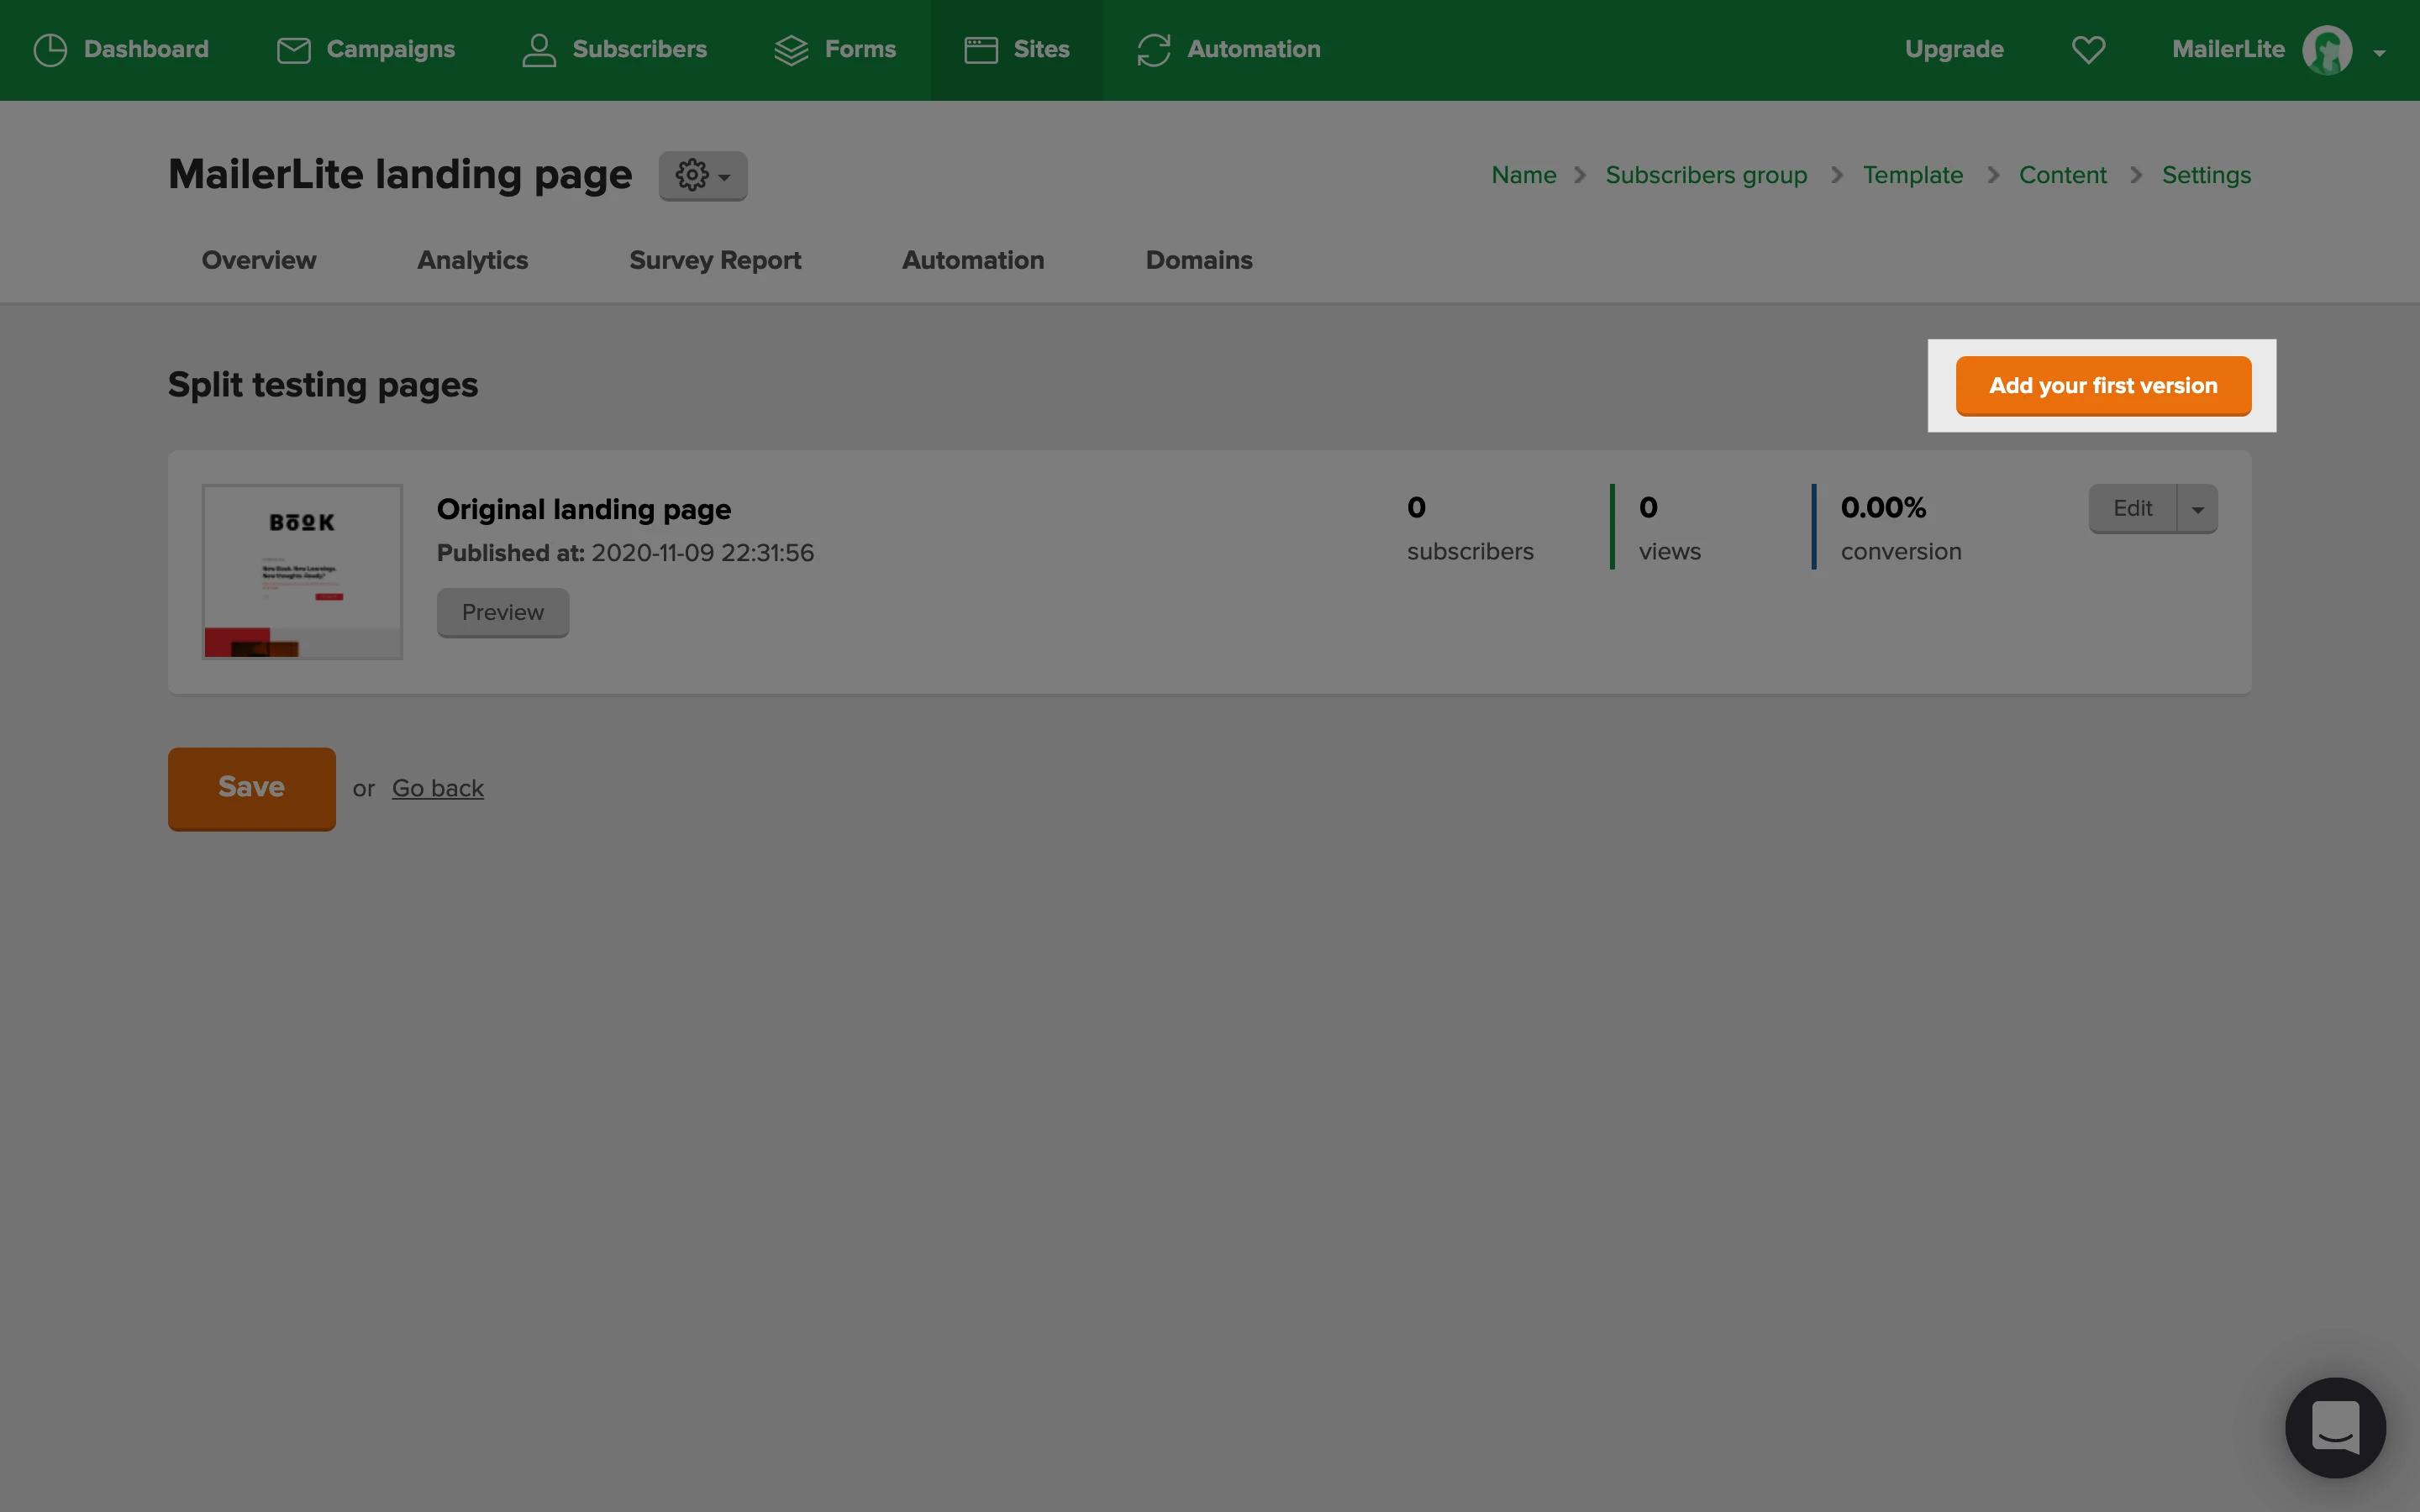
Task: Go to the Settings step
Action: (2206, 175)
